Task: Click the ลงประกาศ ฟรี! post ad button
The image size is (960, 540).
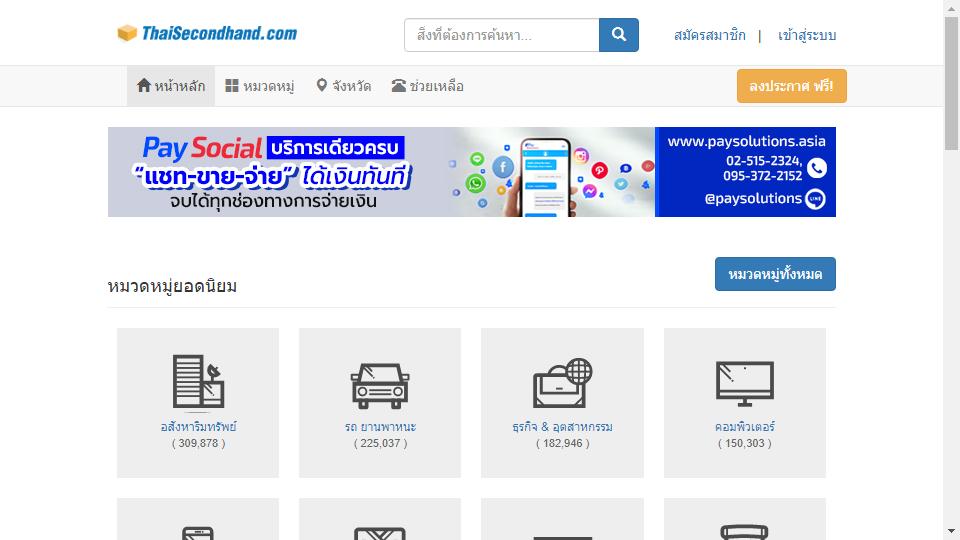Action: click(792, 86)
